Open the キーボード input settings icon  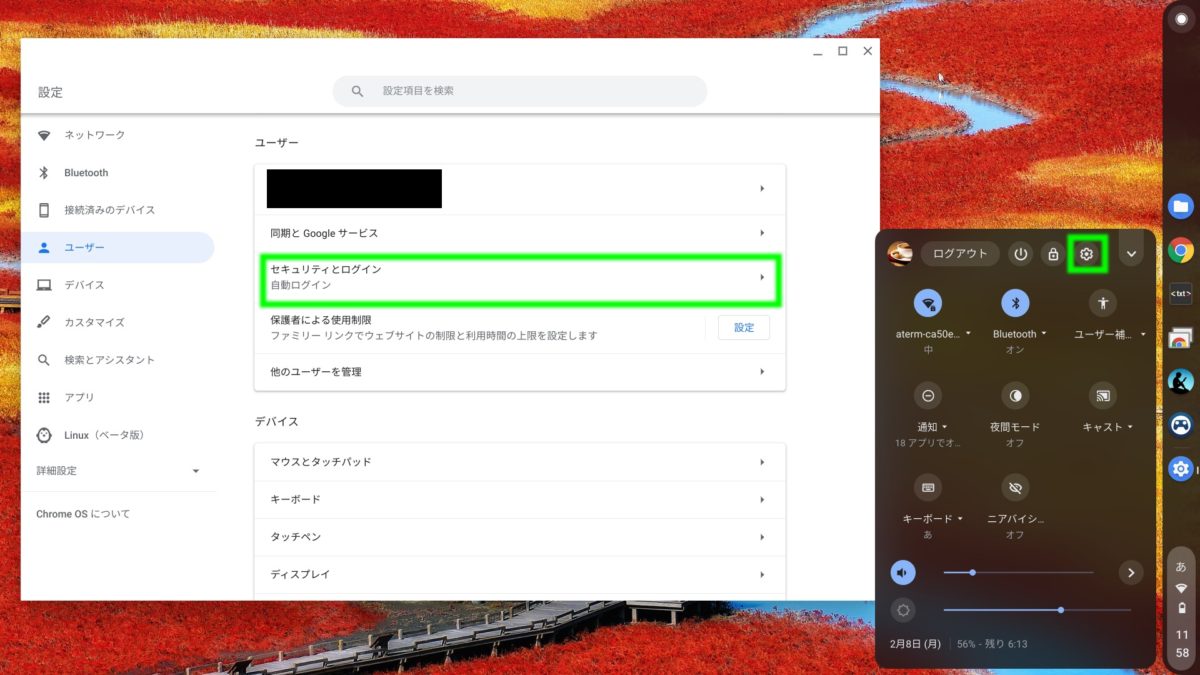click(928, 490)
